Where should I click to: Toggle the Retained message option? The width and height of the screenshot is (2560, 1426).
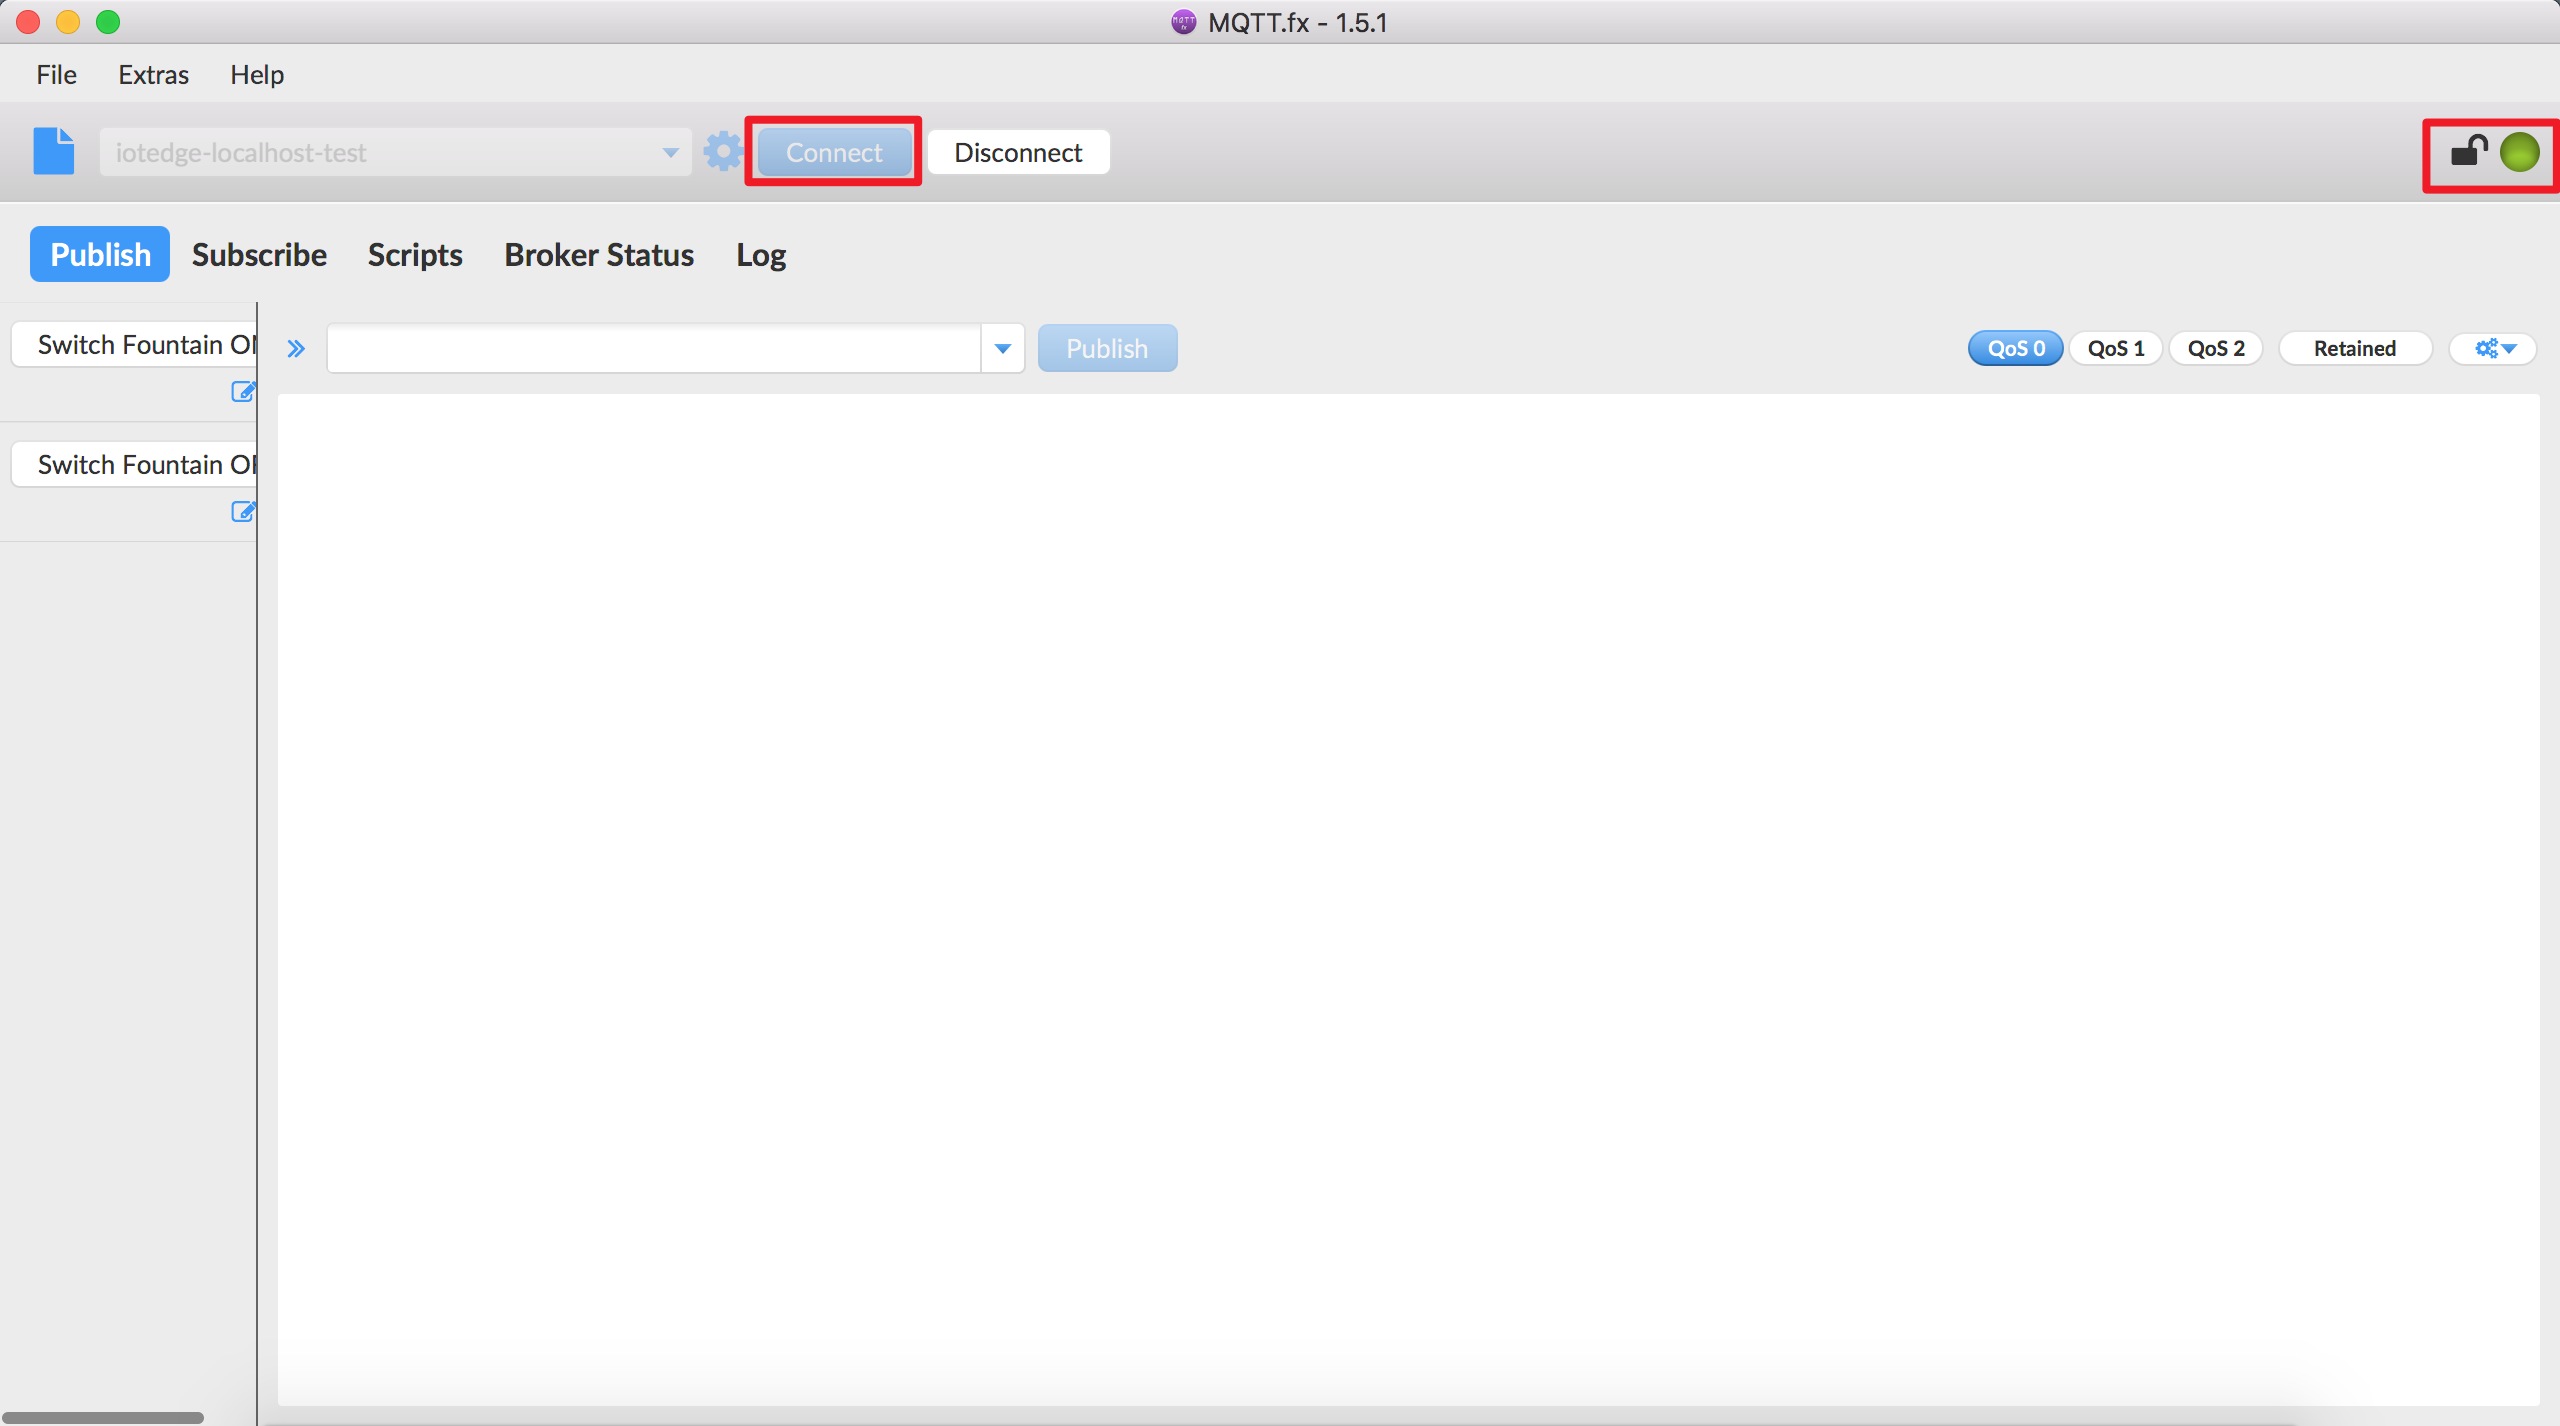click(x=2356, y=346)
